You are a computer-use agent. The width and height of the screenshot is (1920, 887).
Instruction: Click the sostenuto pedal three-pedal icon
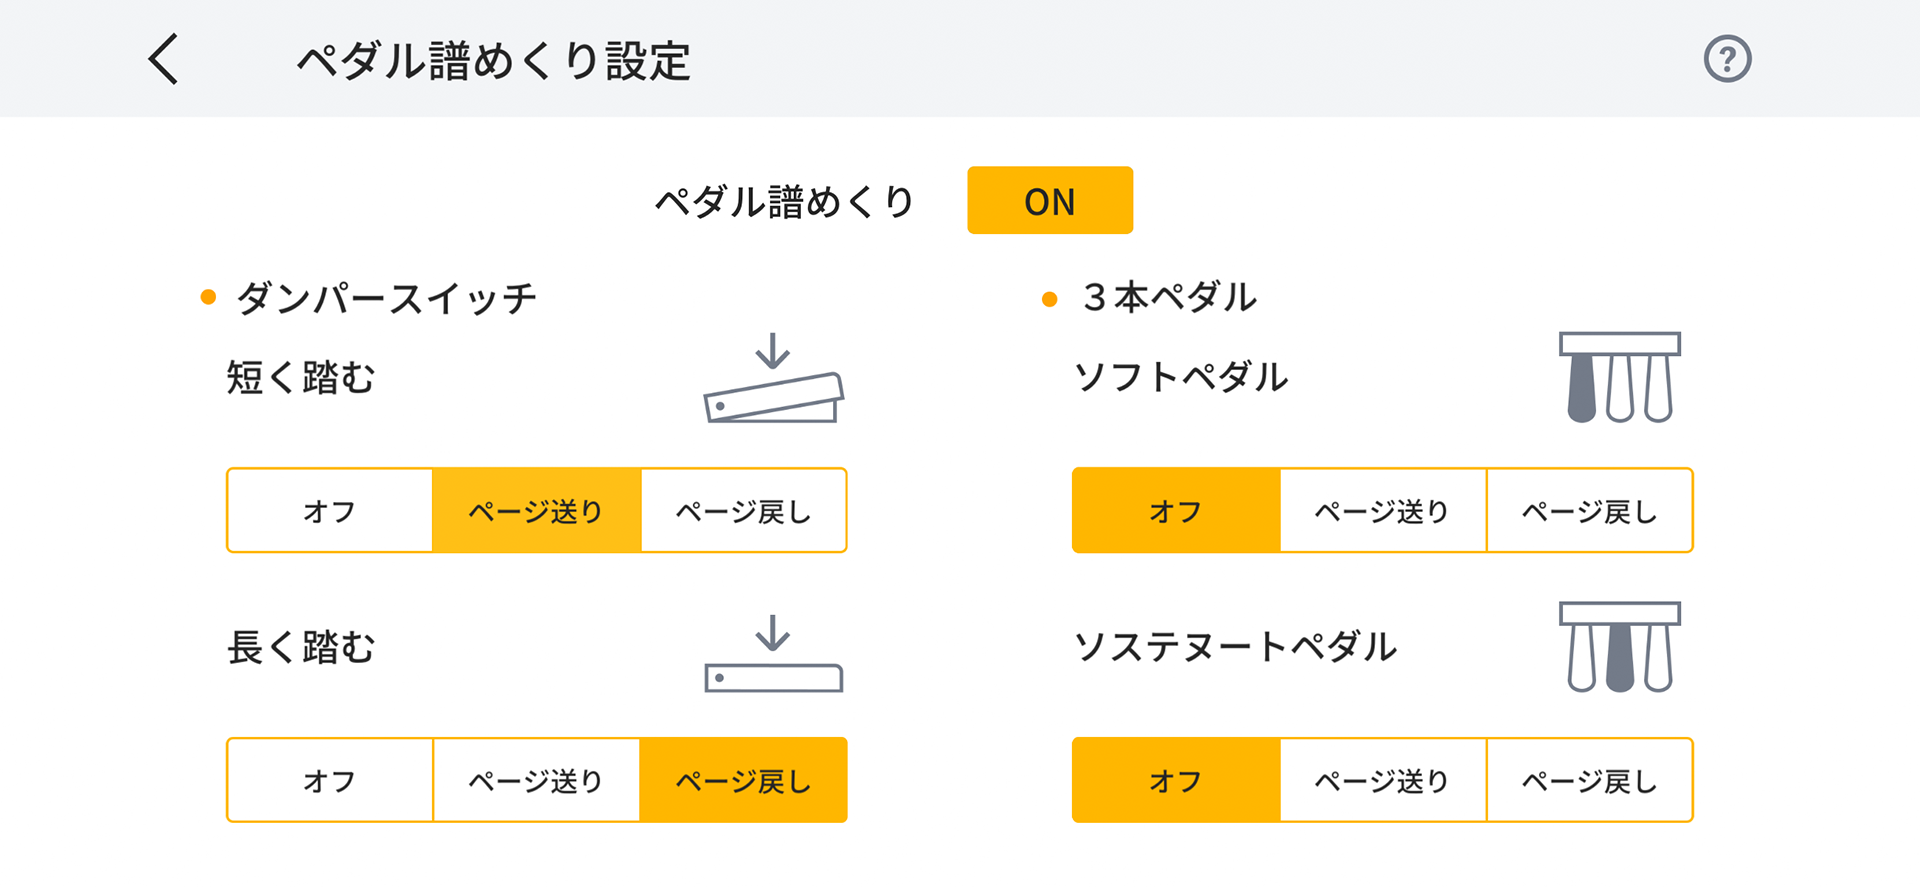coord(1619,648)
